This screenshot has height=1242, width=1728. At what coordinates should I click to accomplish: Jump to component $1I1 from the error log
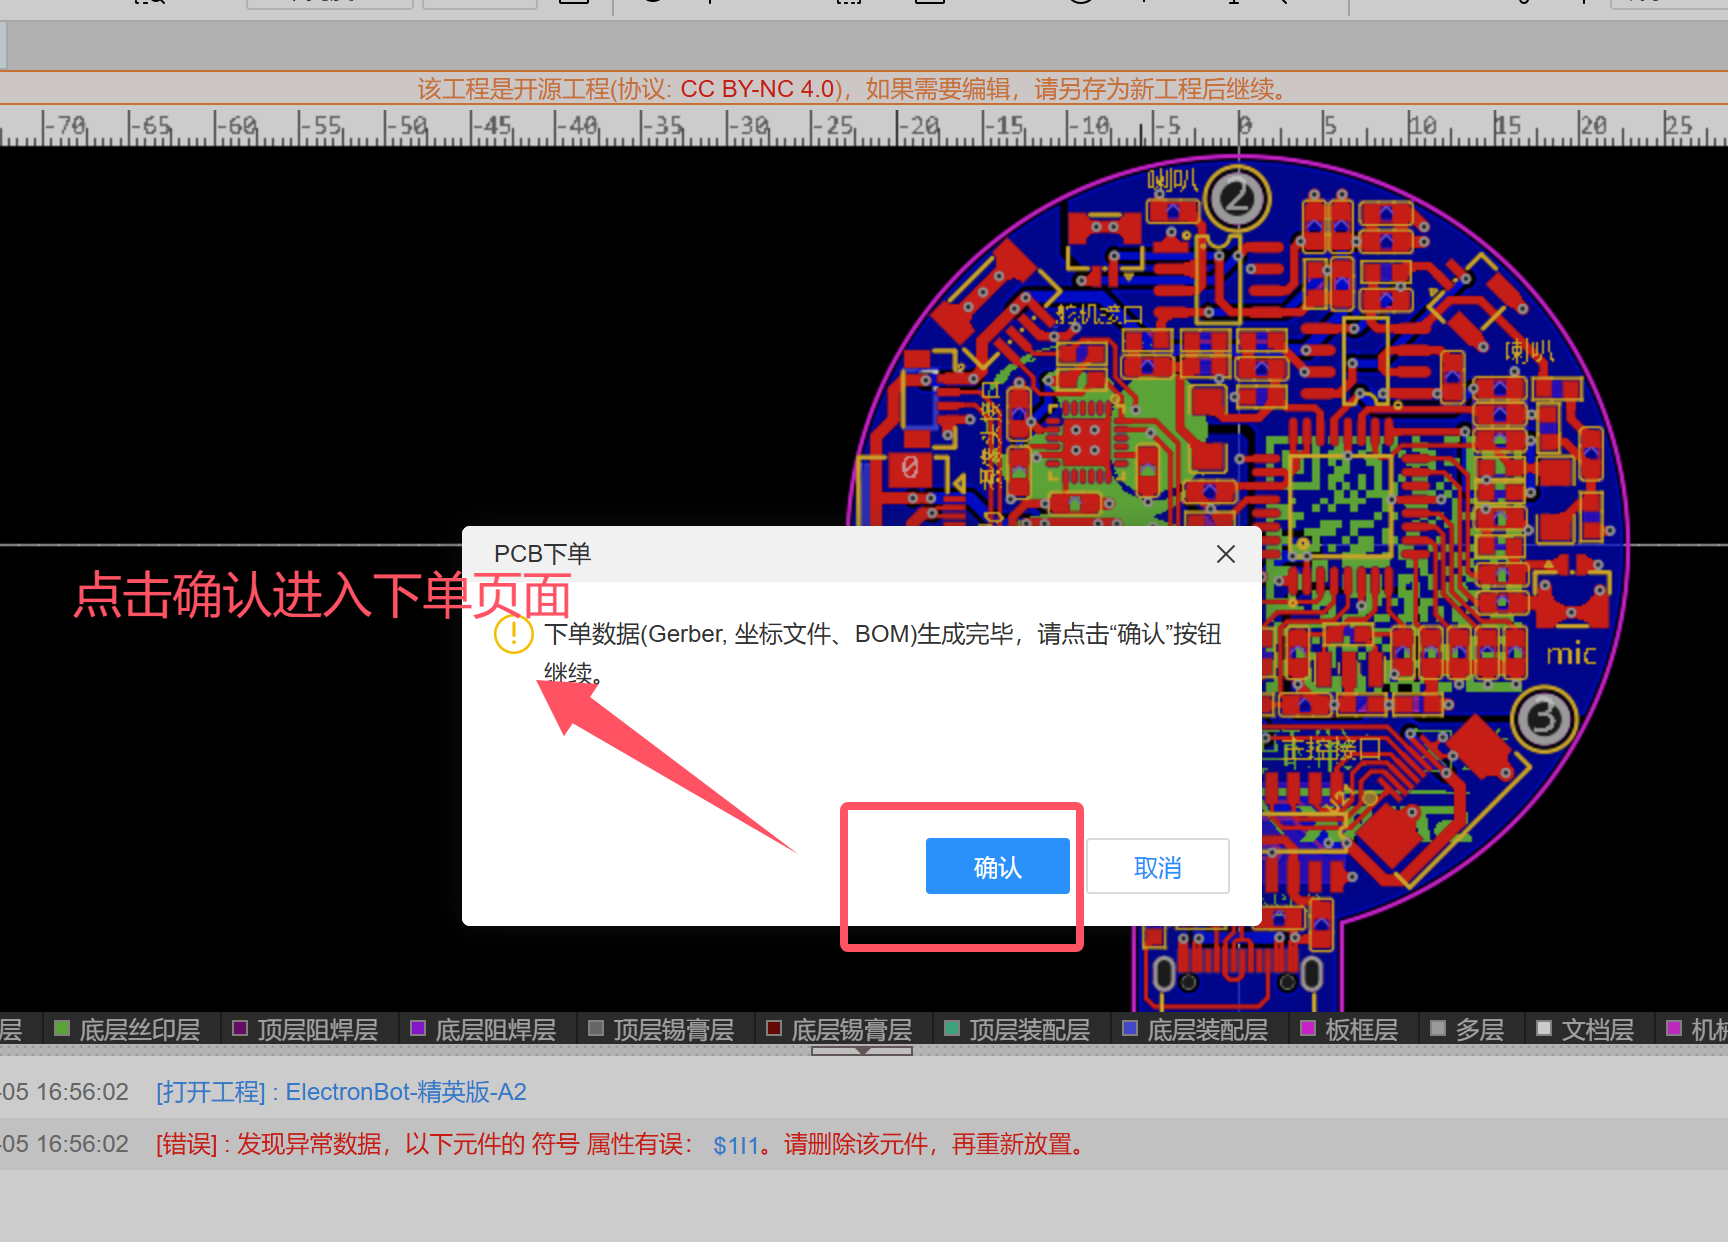pos(737,1145)
